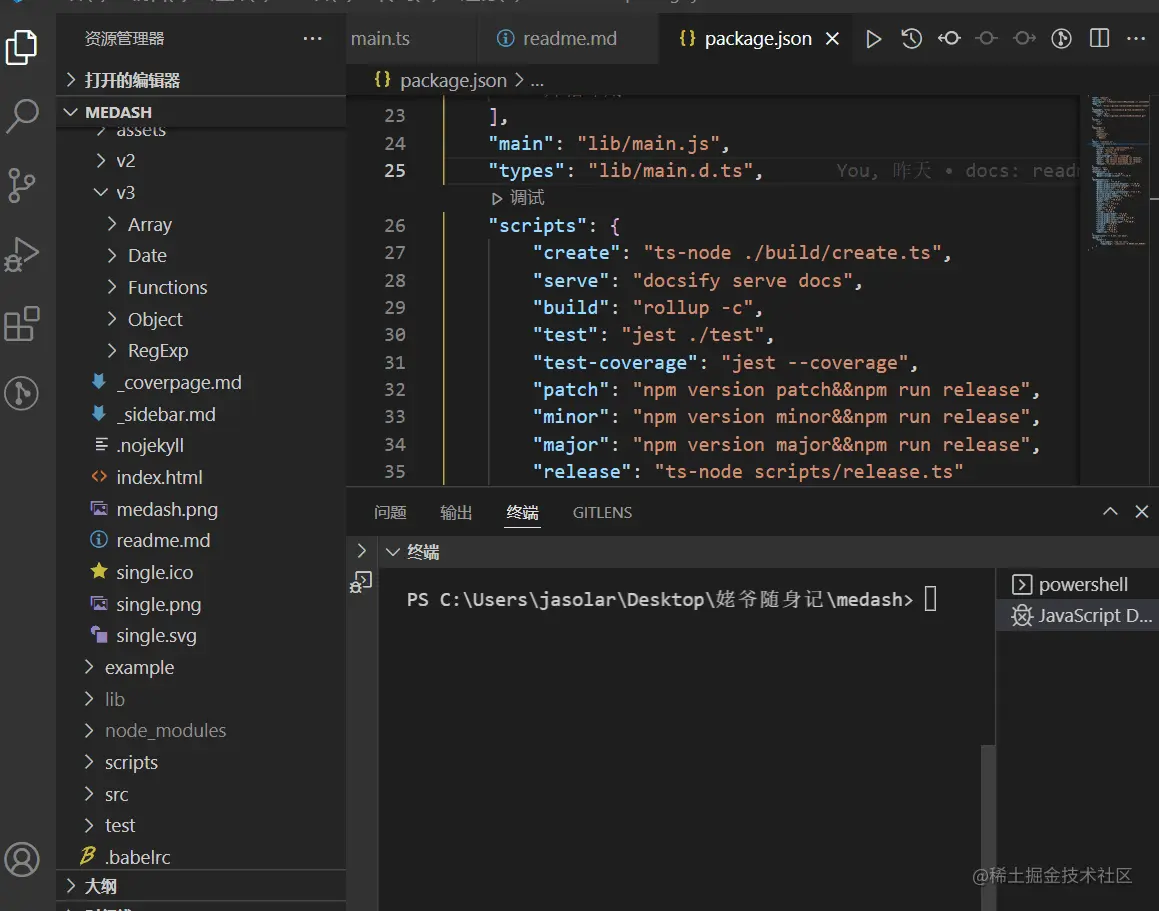Maximize the terminal panel with the chevron-up
This screenshot has height=911, width=1159.
(x=1110, y=512)
